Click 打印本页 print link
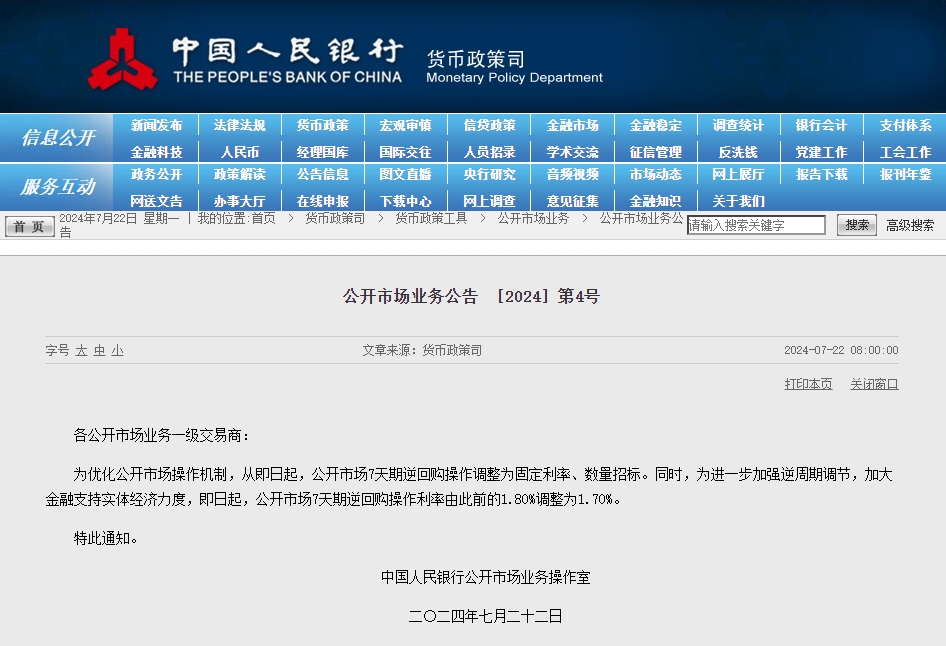This screenshot has height=646, width=946. 808,384
